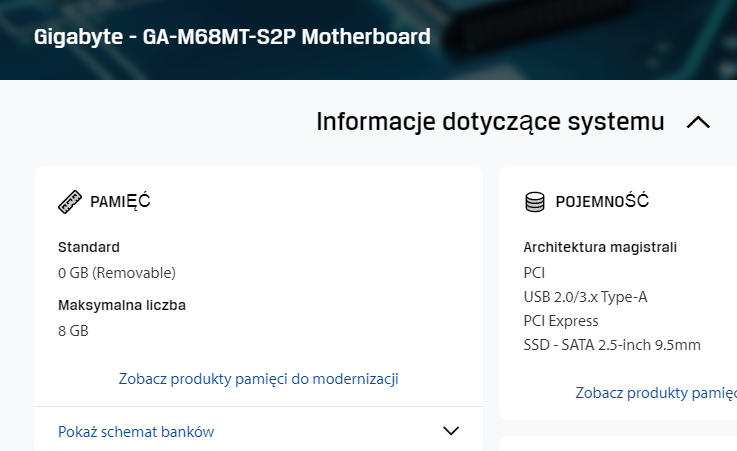737x451 pixels.
Task: Click the Standard memory label
Action: tap(89, 247)
